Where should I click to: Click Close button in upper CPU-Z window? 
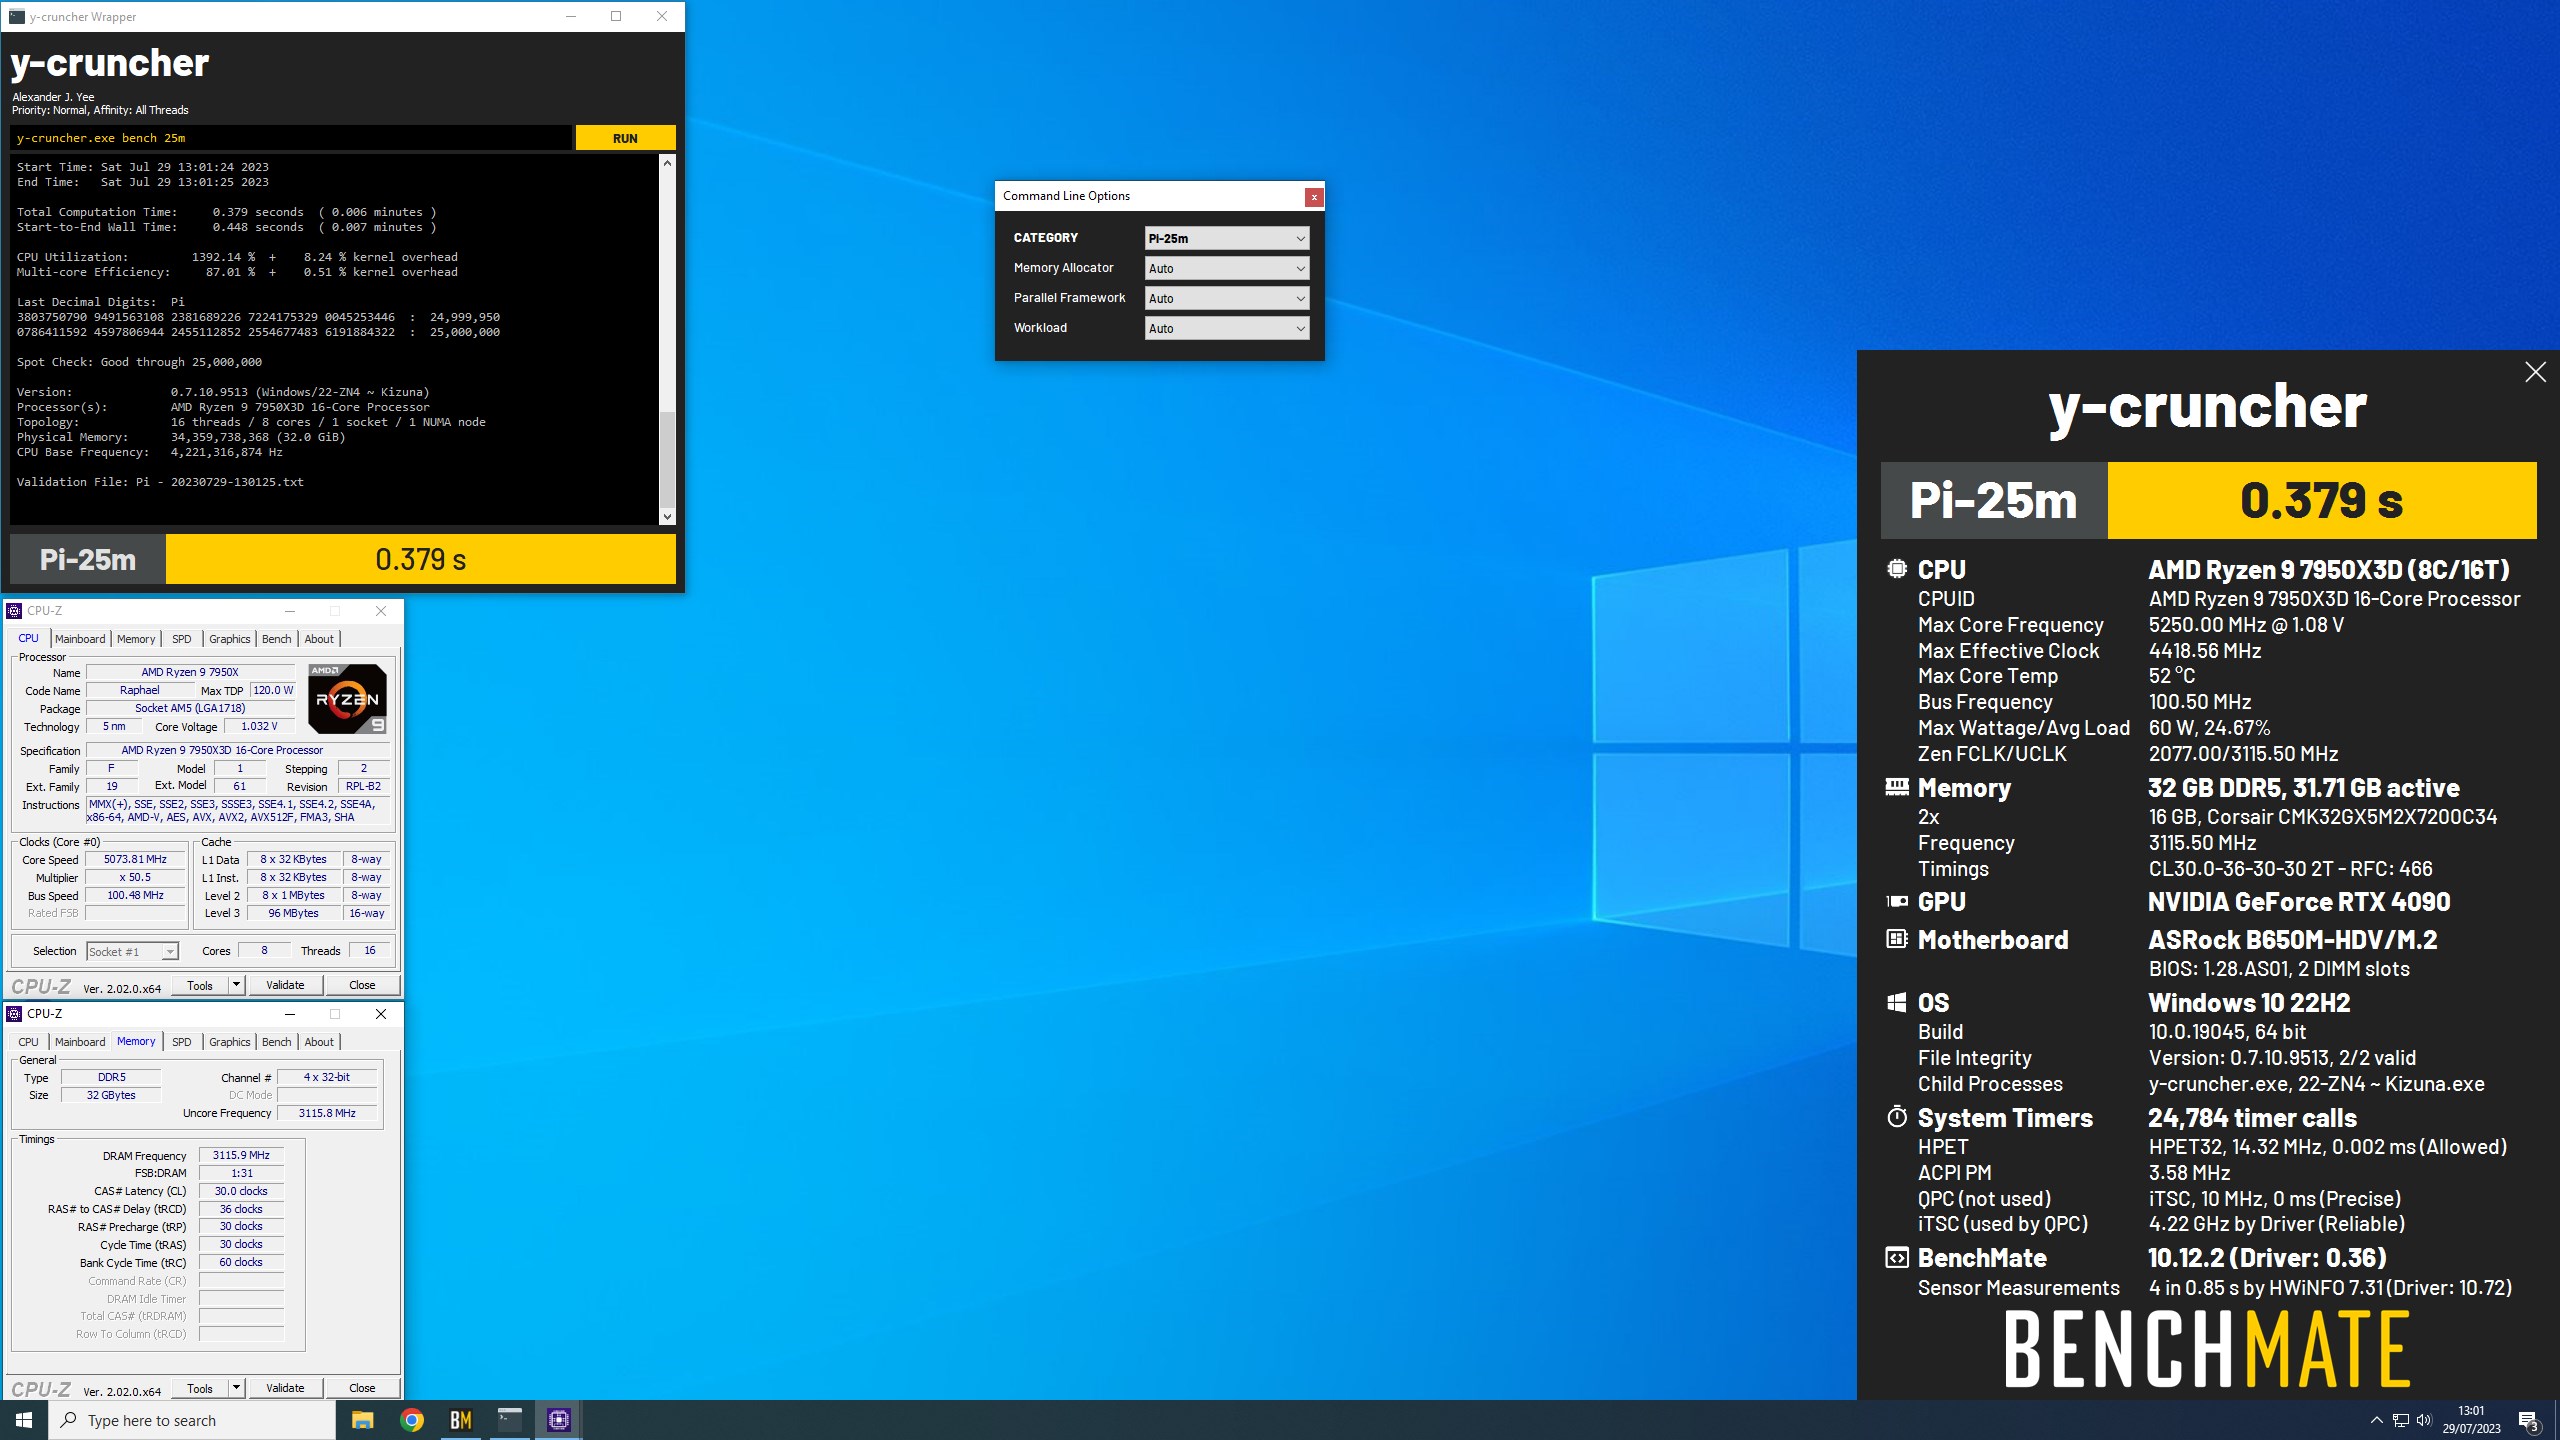click(362, 985)
